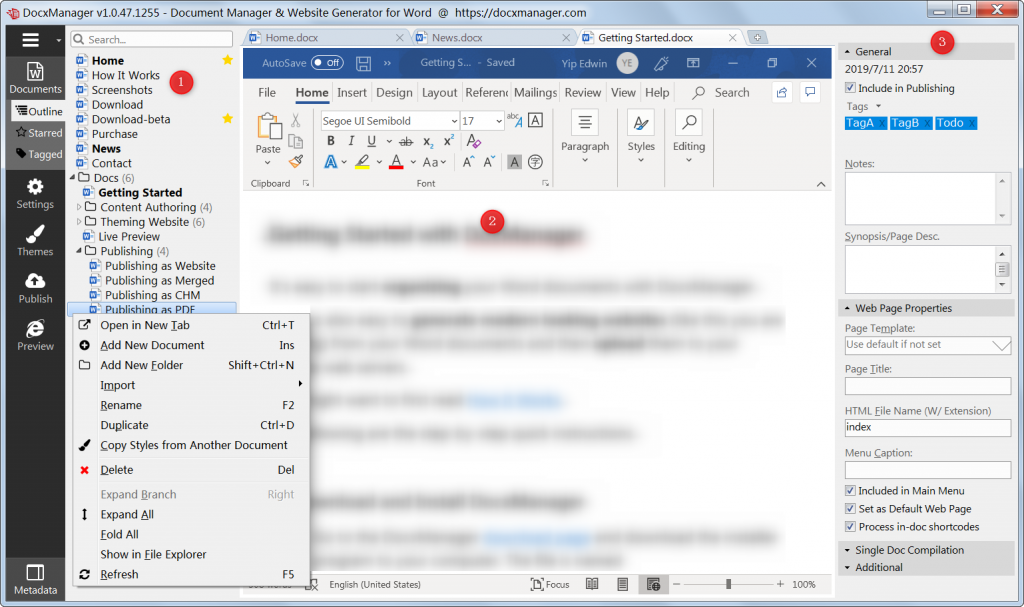This screenshot has height=607, width=1024.
Task: Open the Change Case Aa button
Action: [x=434, y=161]
